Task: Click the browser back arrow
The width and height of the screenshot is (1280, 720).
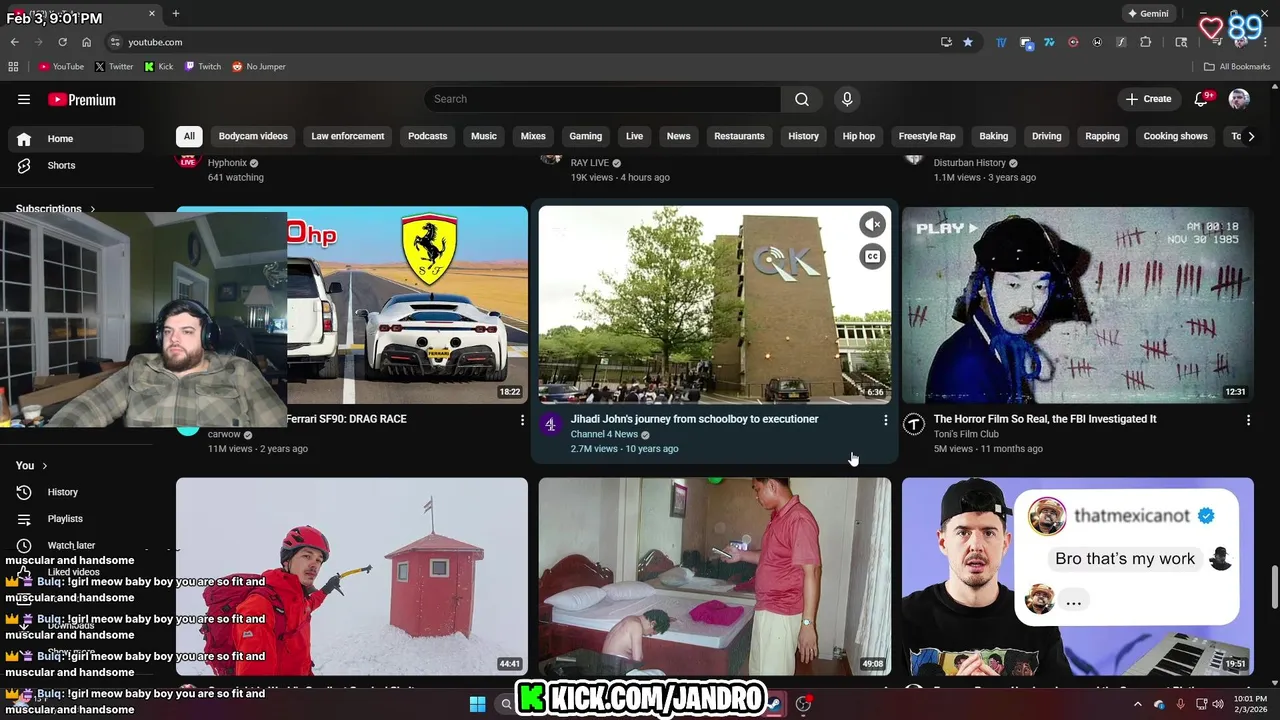Action: click(x=14, y=42)
